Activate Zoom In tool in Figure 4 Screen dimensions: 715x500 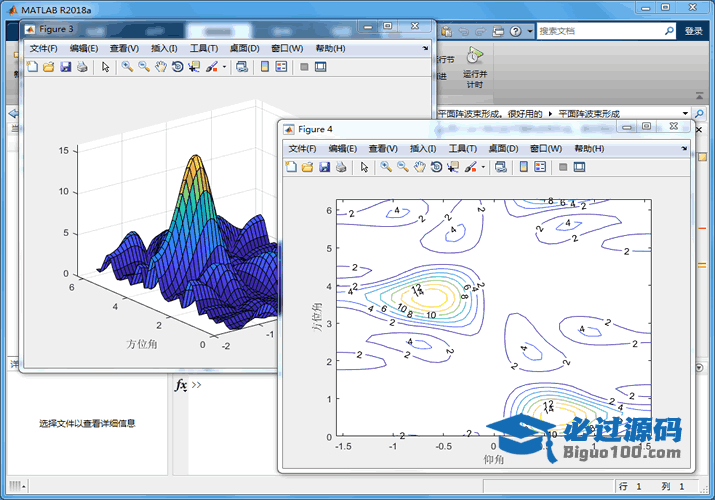click(x=386, y=167)
